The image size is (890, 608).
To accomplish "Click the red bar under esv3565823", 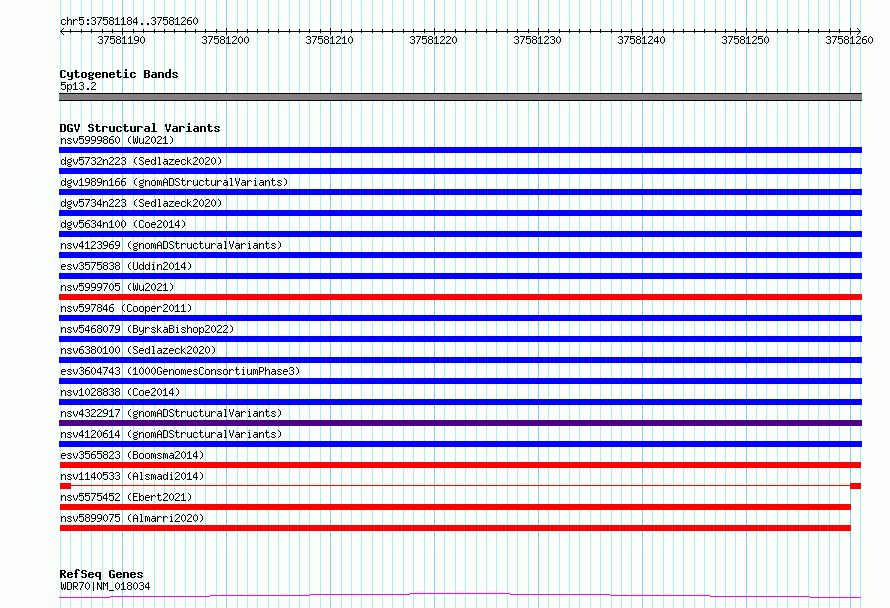I will pos(460,465).
